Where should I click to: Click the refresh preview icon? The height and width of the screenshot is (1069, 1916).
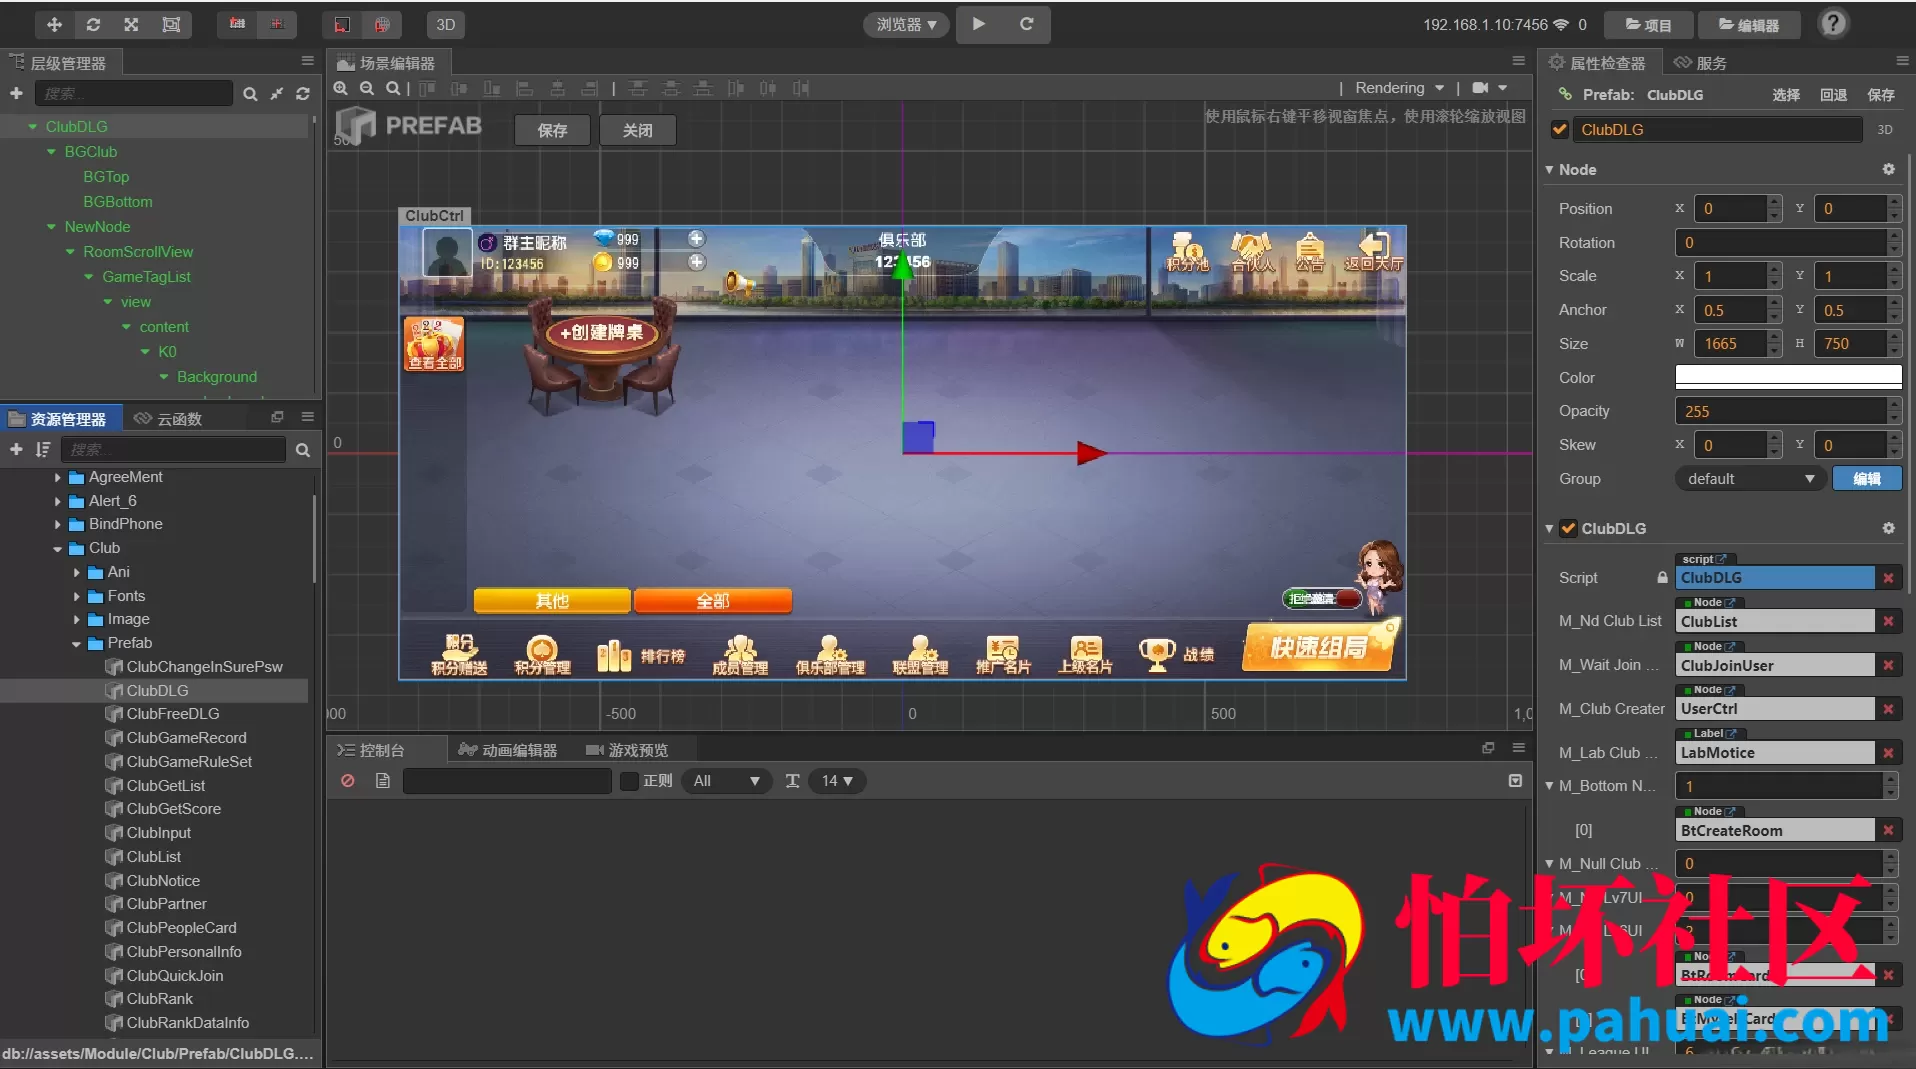point(1026,24)
